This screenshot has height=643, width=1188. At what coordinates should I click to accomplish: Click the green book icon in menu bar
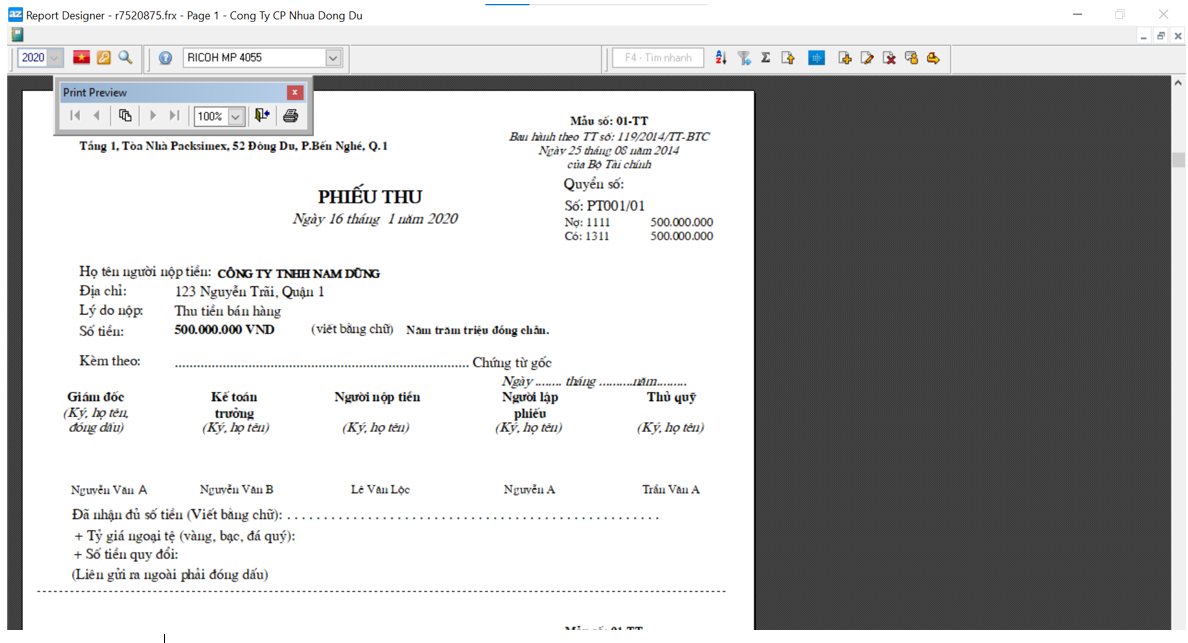pos(17,35)
